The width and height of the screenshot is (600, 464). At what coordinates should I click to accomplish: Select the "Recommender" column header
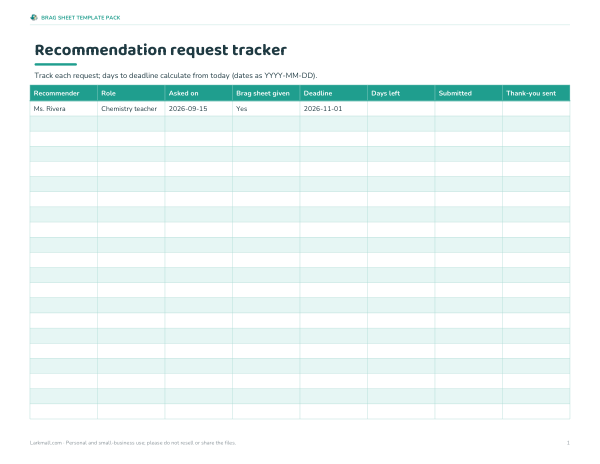click(64, 93)
